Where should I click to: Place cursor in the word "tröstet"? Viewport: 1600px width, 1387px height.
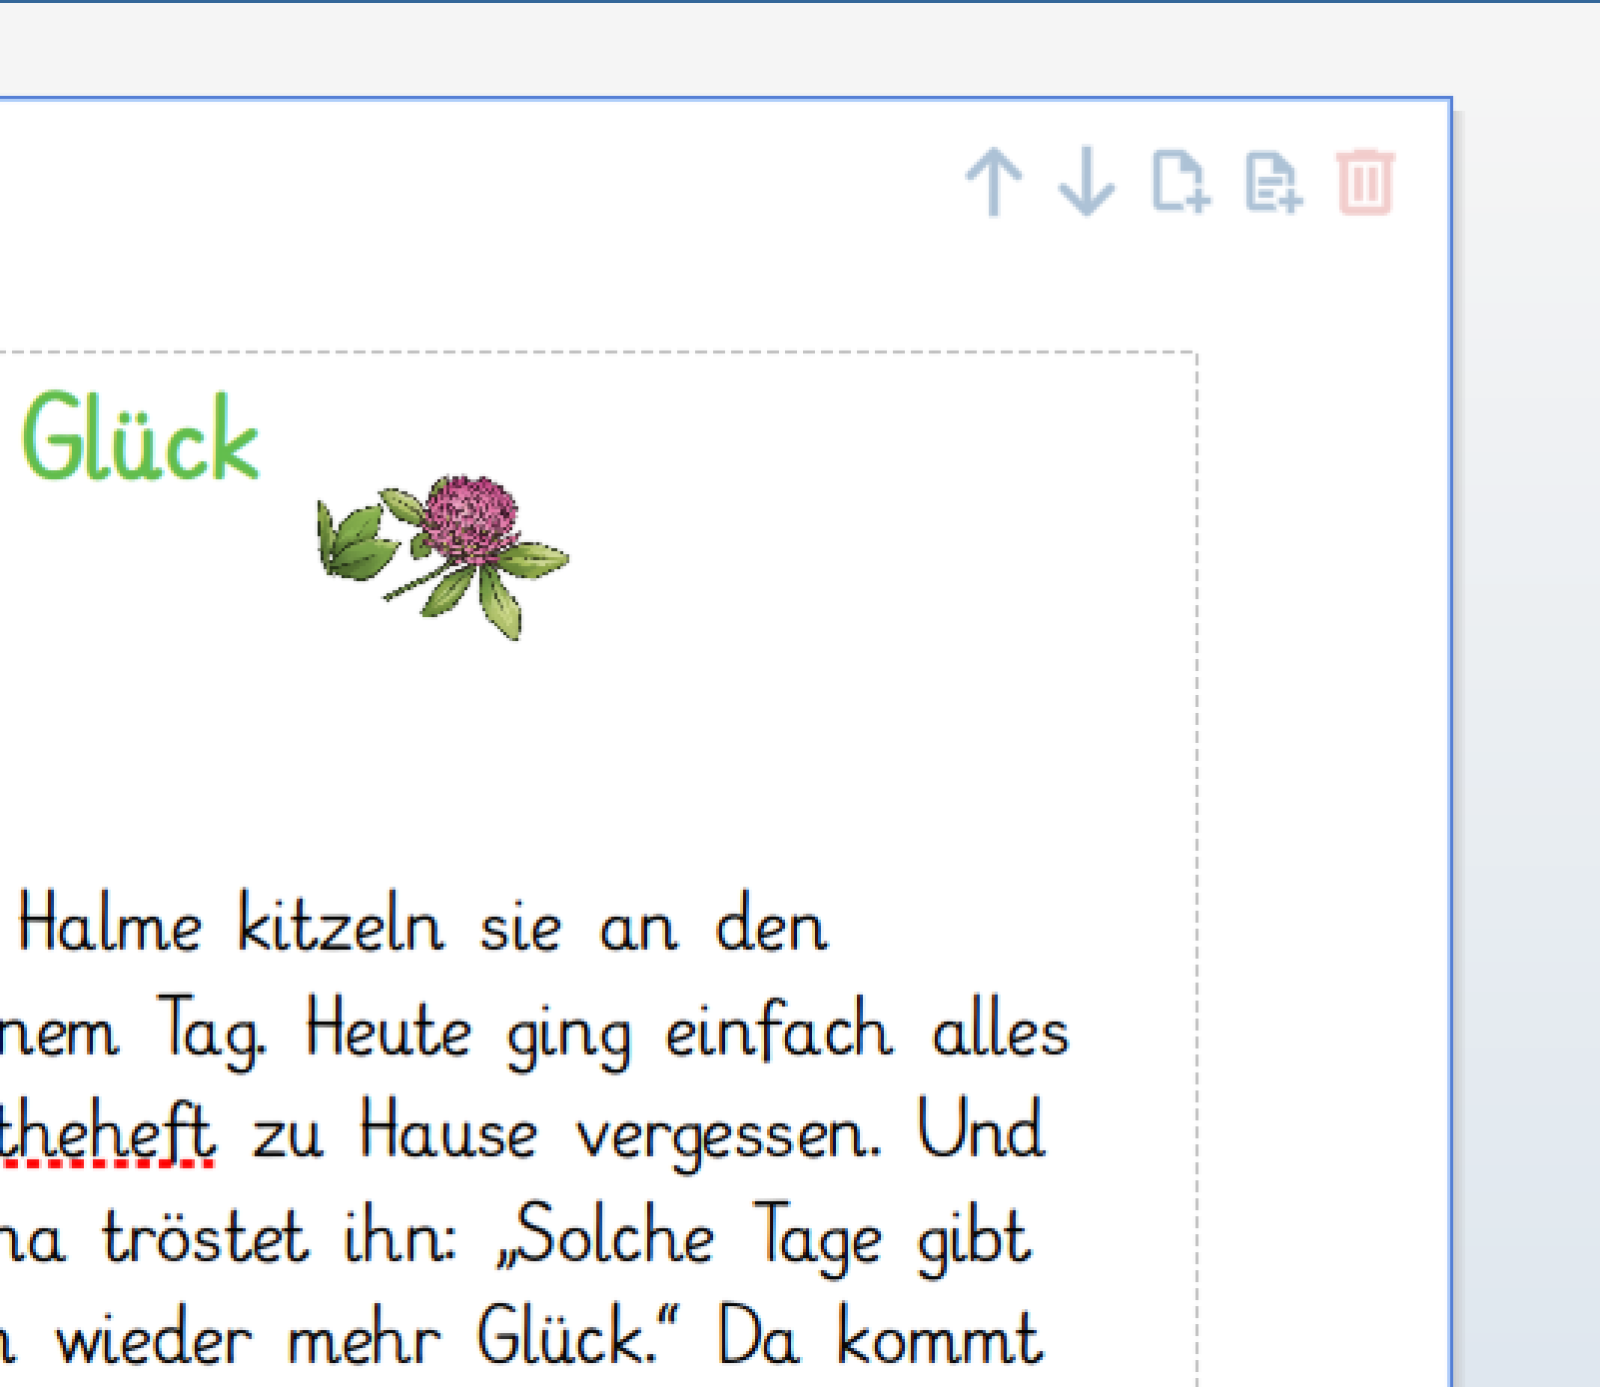tap(206, 1238)
